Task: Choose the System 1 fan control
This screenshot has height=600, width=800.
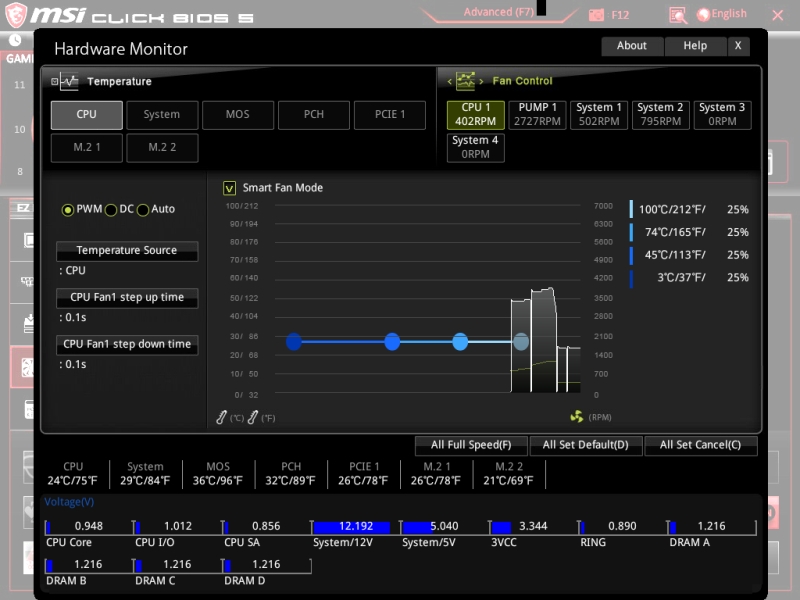Action: (599, 115)
